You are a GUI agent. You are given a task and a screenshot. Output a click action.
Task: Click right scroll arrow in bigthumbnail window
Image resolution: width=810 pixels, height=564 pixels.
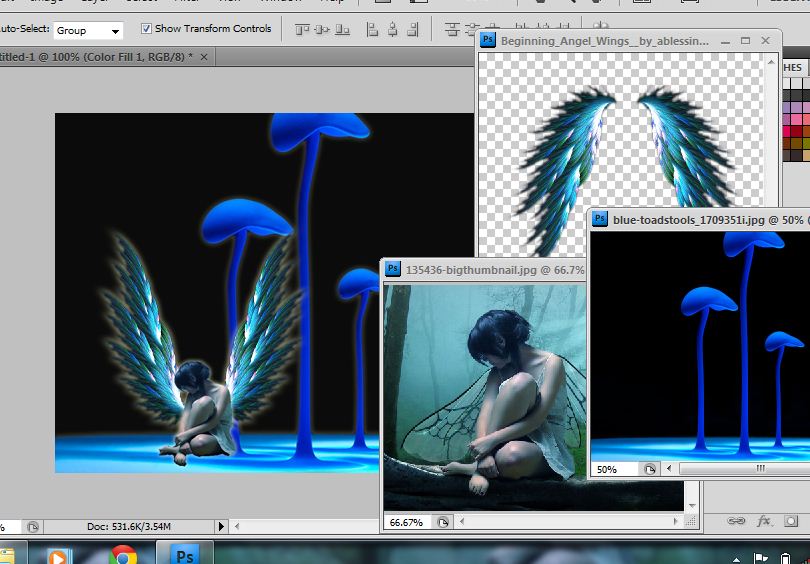675,522
